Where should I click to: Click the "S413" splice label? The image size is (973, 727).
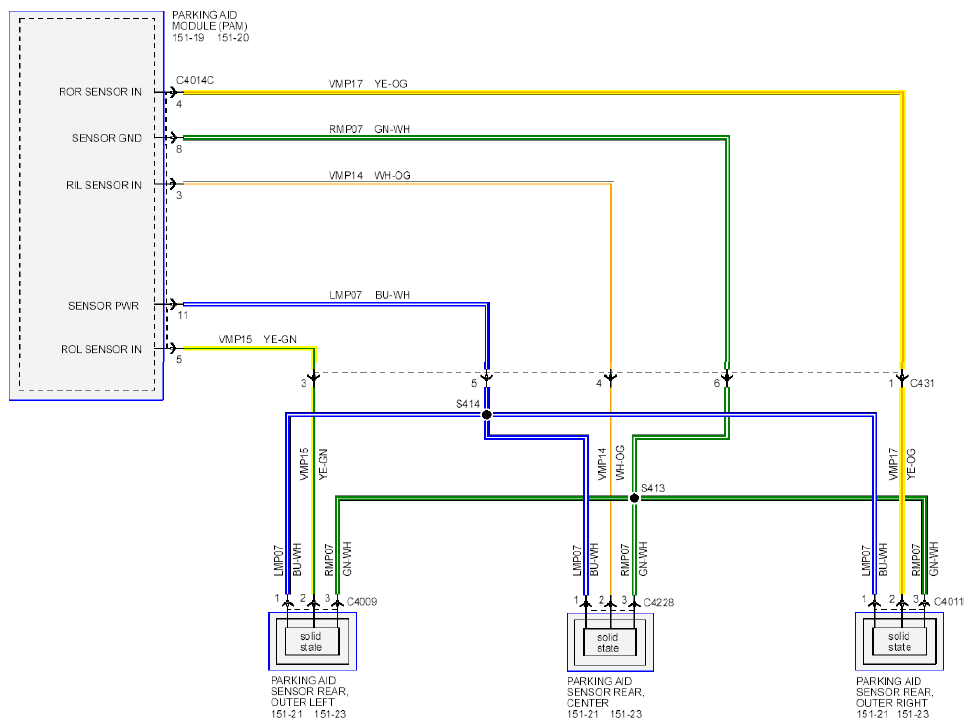(653, 488)
